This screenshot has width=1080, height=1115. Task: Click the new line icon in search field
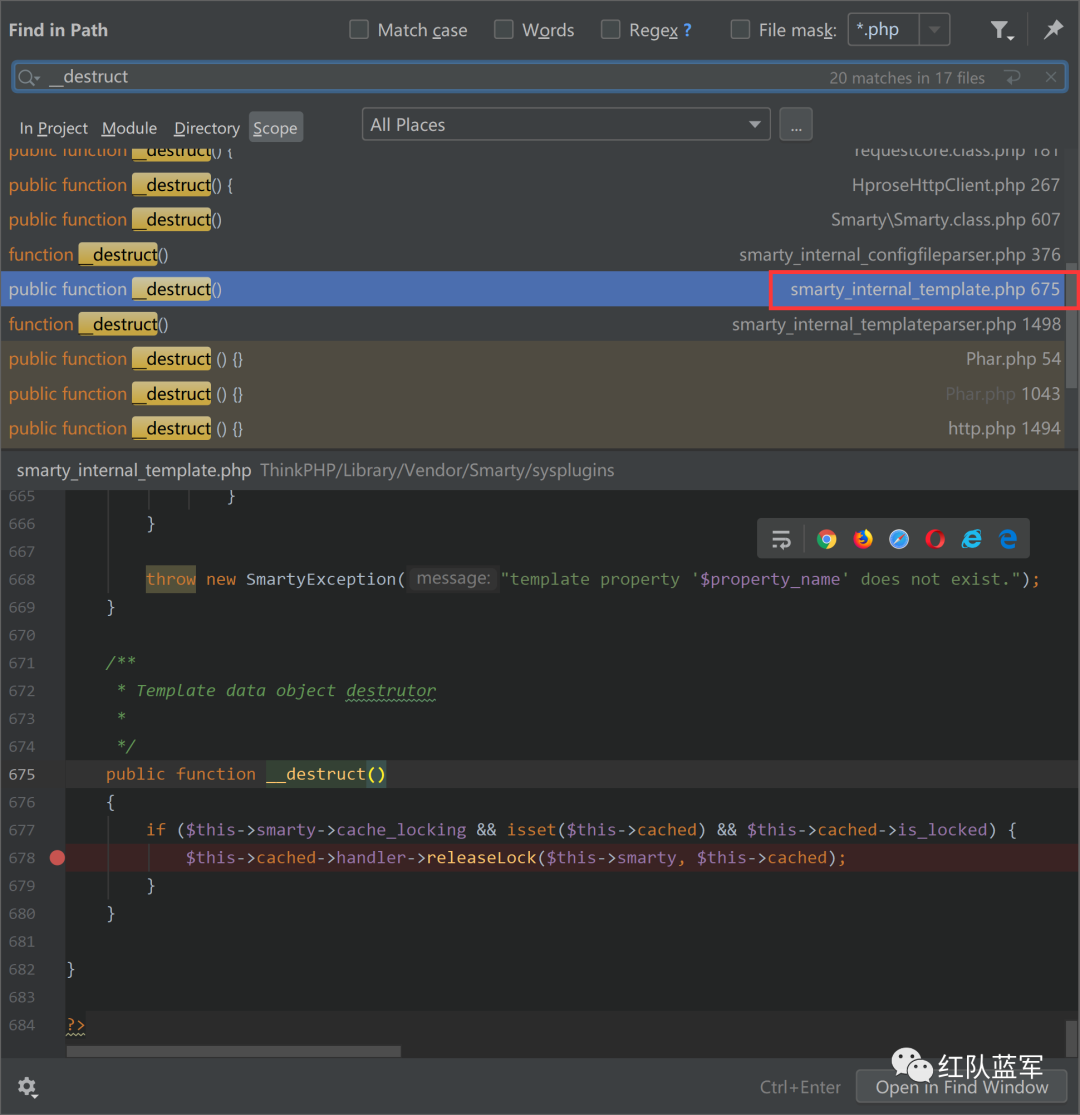point(1013,78)
